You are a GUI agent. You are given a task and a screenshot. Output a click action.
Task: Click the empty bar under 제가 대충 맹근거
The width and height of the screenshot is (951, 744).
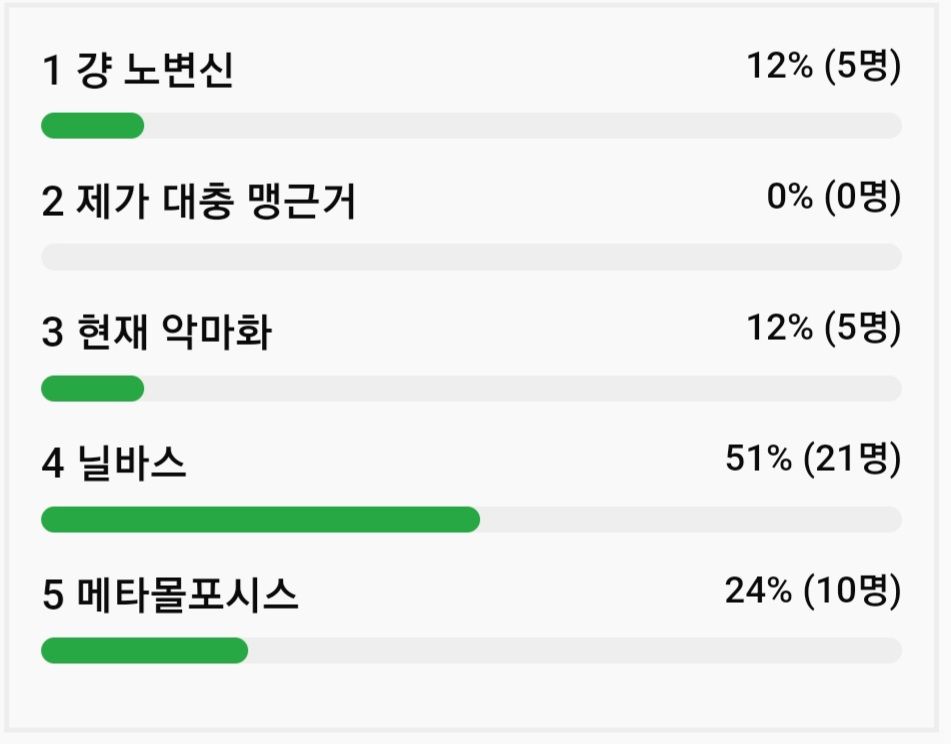pos(471,257)
